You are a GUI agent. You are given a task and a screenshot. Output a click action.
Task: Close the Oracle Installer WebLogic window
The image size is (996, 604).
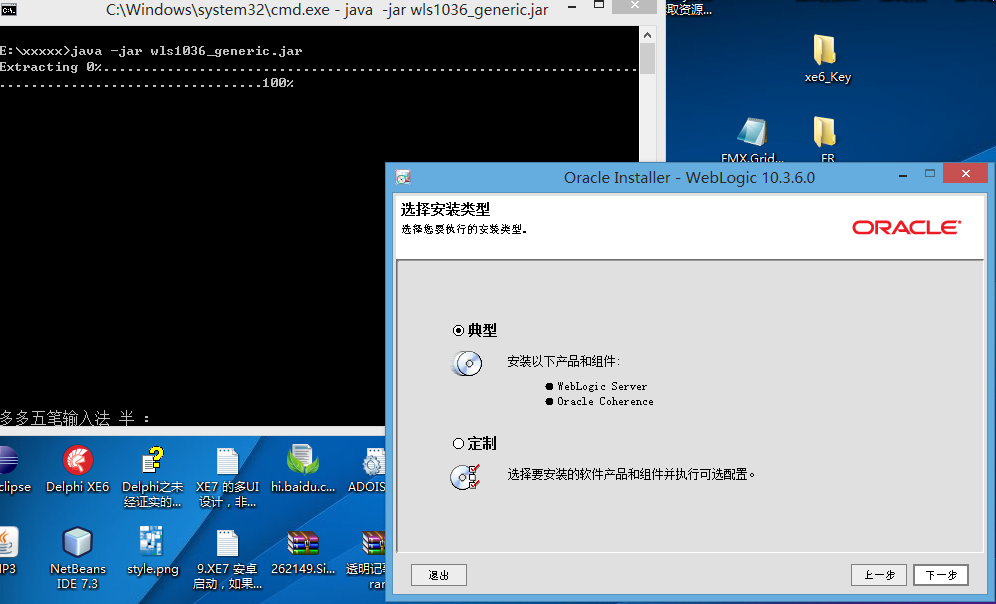[x=966, y=173]
